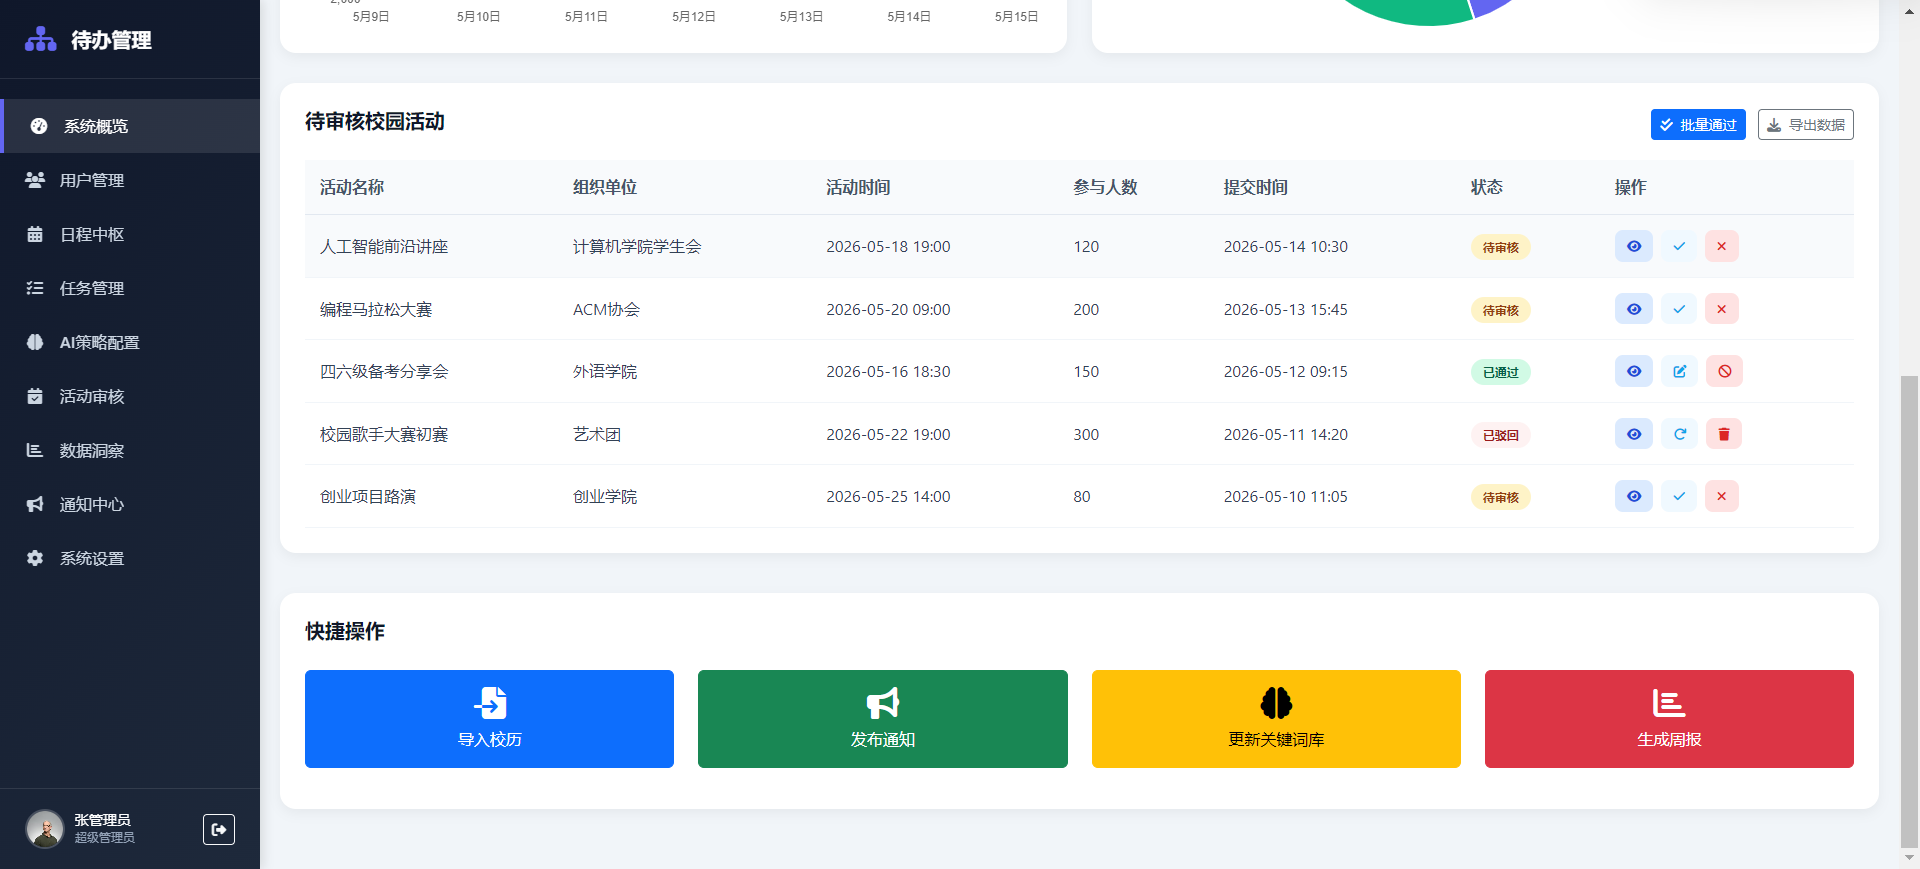
Task: Click the 已通过 status badge
Action: 1500,372
